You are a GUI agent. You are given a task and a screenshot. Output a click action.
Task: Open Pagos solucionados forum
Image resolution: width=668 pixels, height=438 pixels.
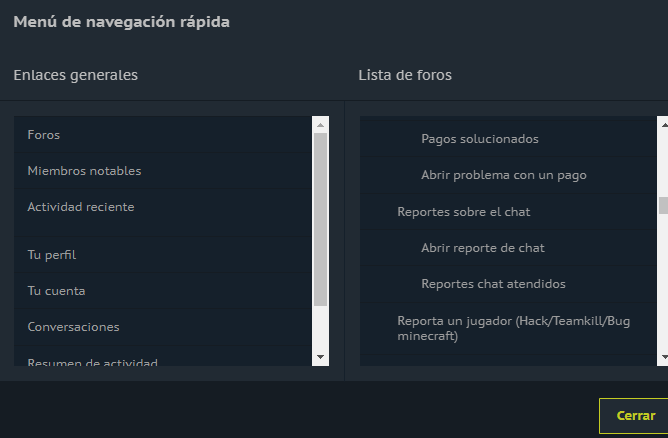click(x=480, y=139)
